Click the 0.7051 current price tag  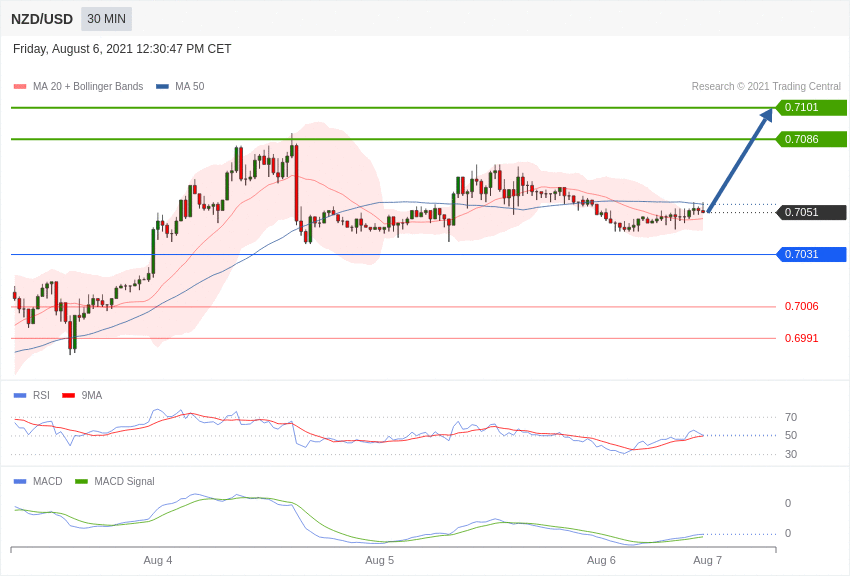coord(811,212)
